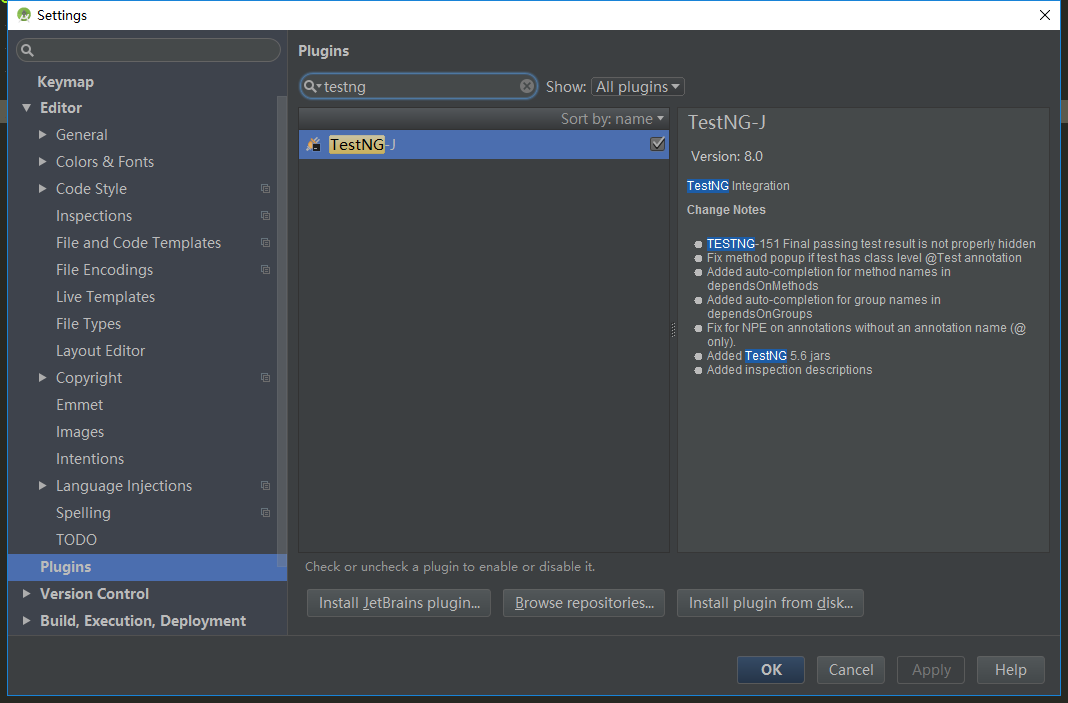1068x703 pixels.
Task: Open the Live Templates settings page
Action: click(x=106, y=297)
